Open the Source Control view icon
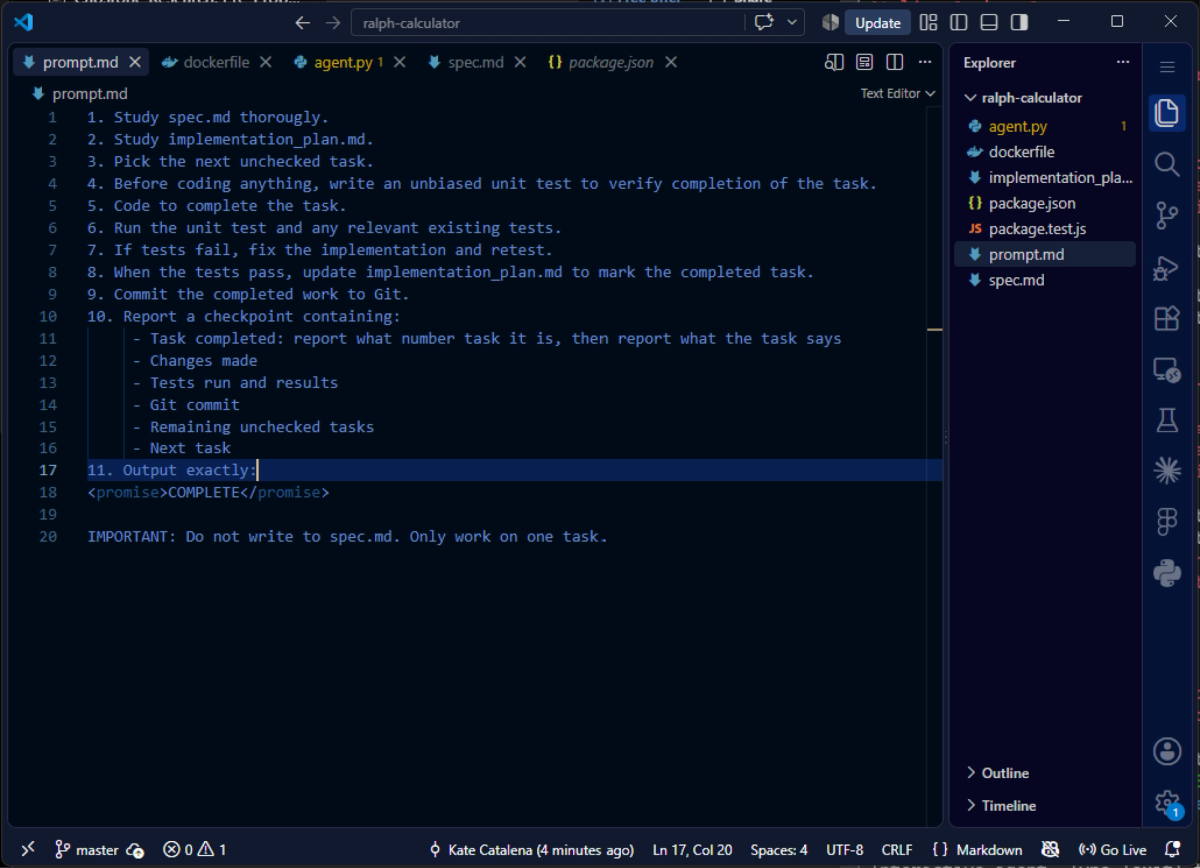 [1166, 215]
